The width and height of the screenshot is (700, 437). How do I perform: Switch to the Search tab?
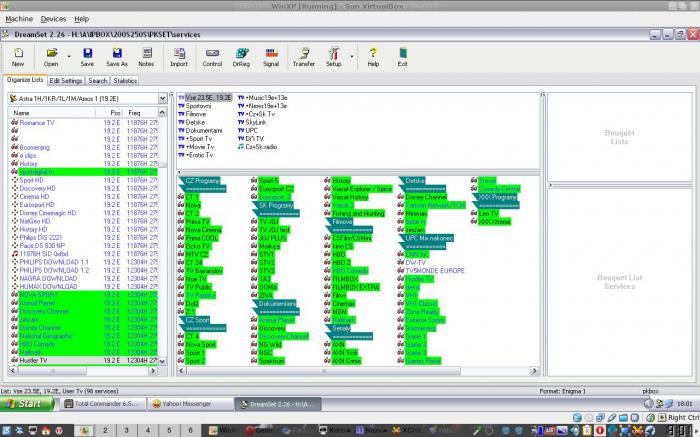click(98, 81)
